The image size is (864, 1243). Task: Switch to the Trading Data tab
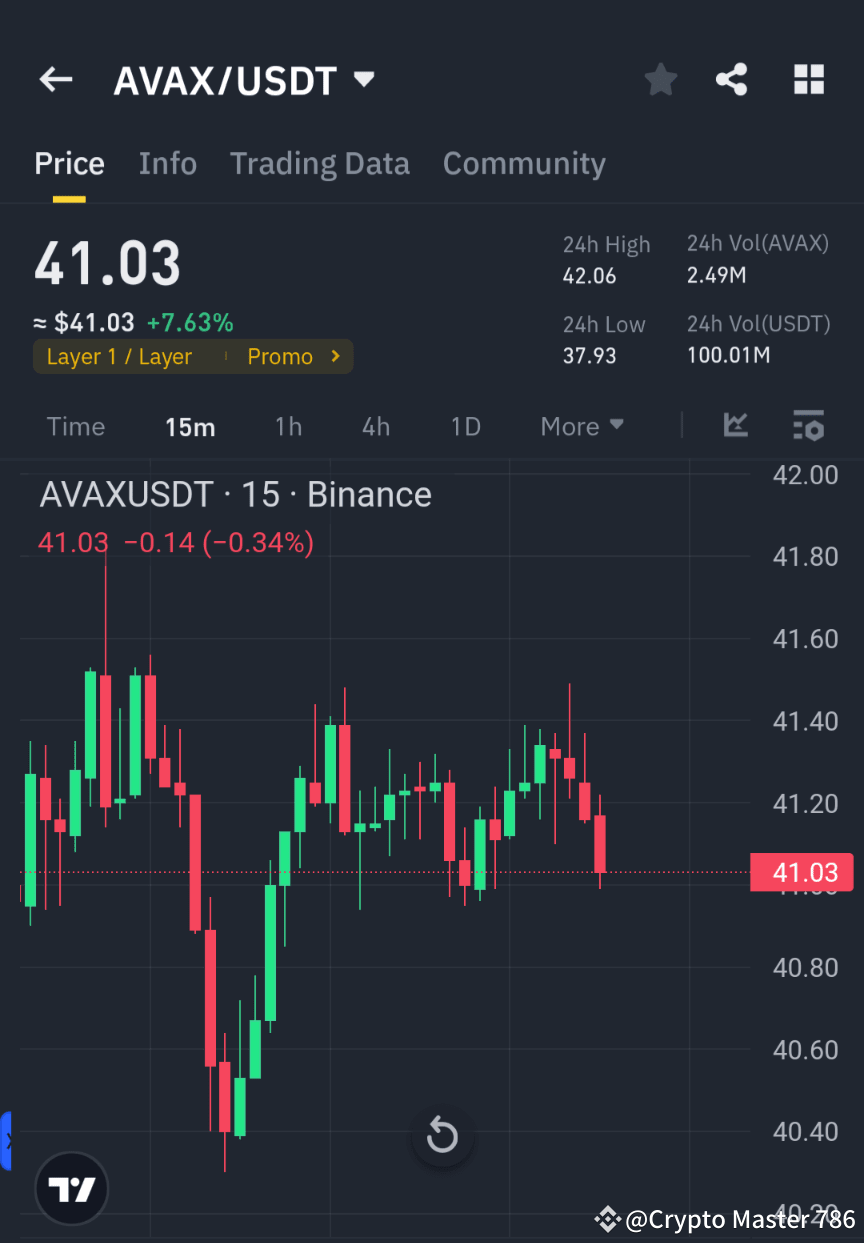[x=320, y=163]
